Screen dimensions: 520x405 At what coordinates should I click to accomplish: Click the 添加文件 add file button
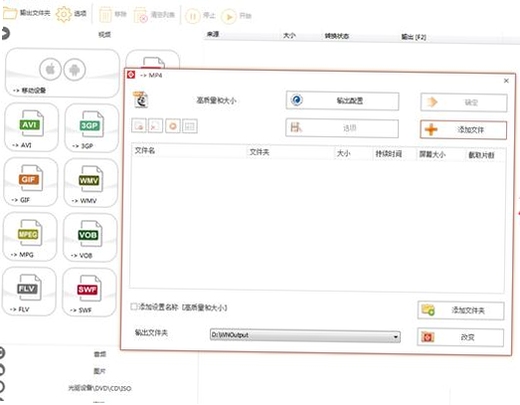463,130
